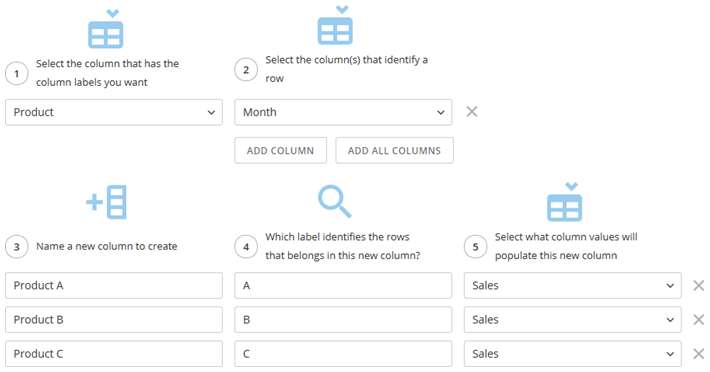Open the Sales dropdown for Product C
The width and height of the screenshot is (710, 372).
click(x=572, y=354)
